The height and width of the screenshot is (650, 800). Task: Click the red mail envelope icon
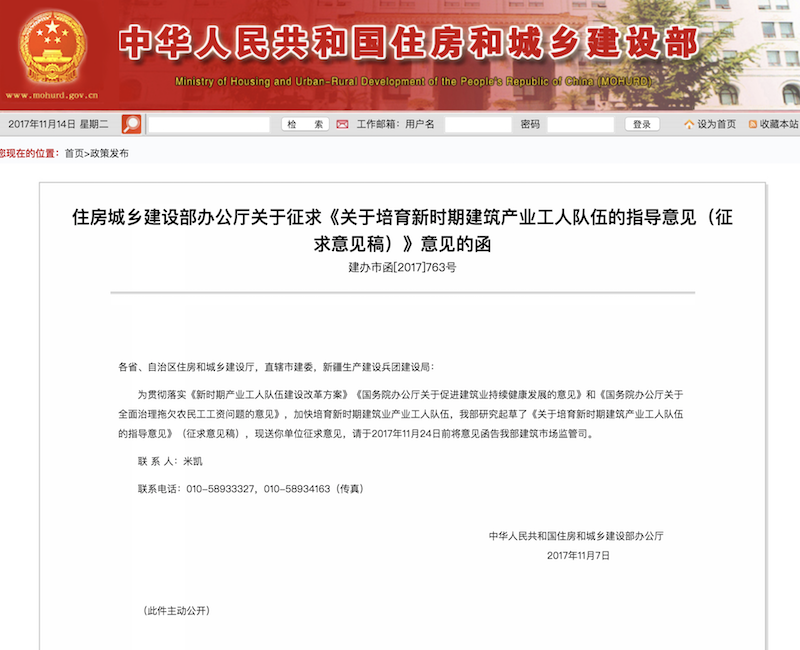[x=342, y=124]
